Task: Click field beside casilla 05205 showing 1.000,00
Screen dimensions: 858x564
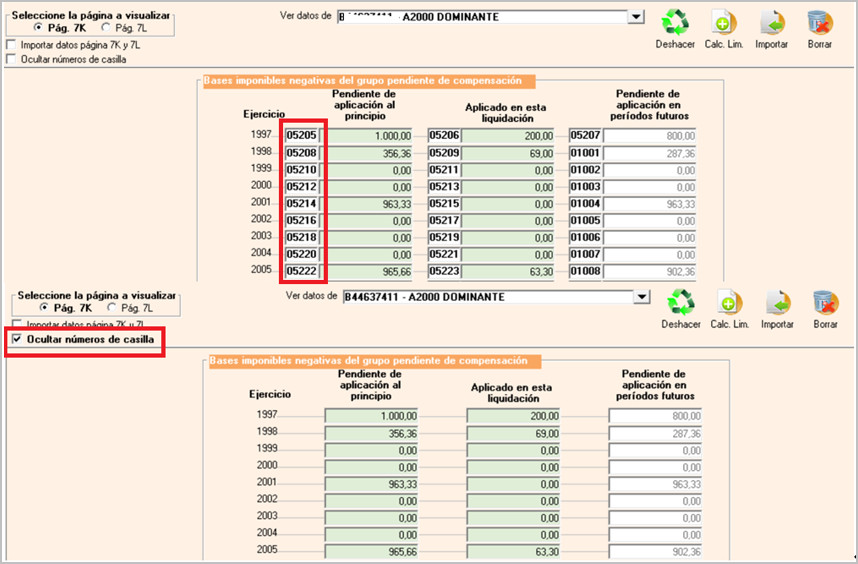Action: pyautogui.click(x=366, y=136)
